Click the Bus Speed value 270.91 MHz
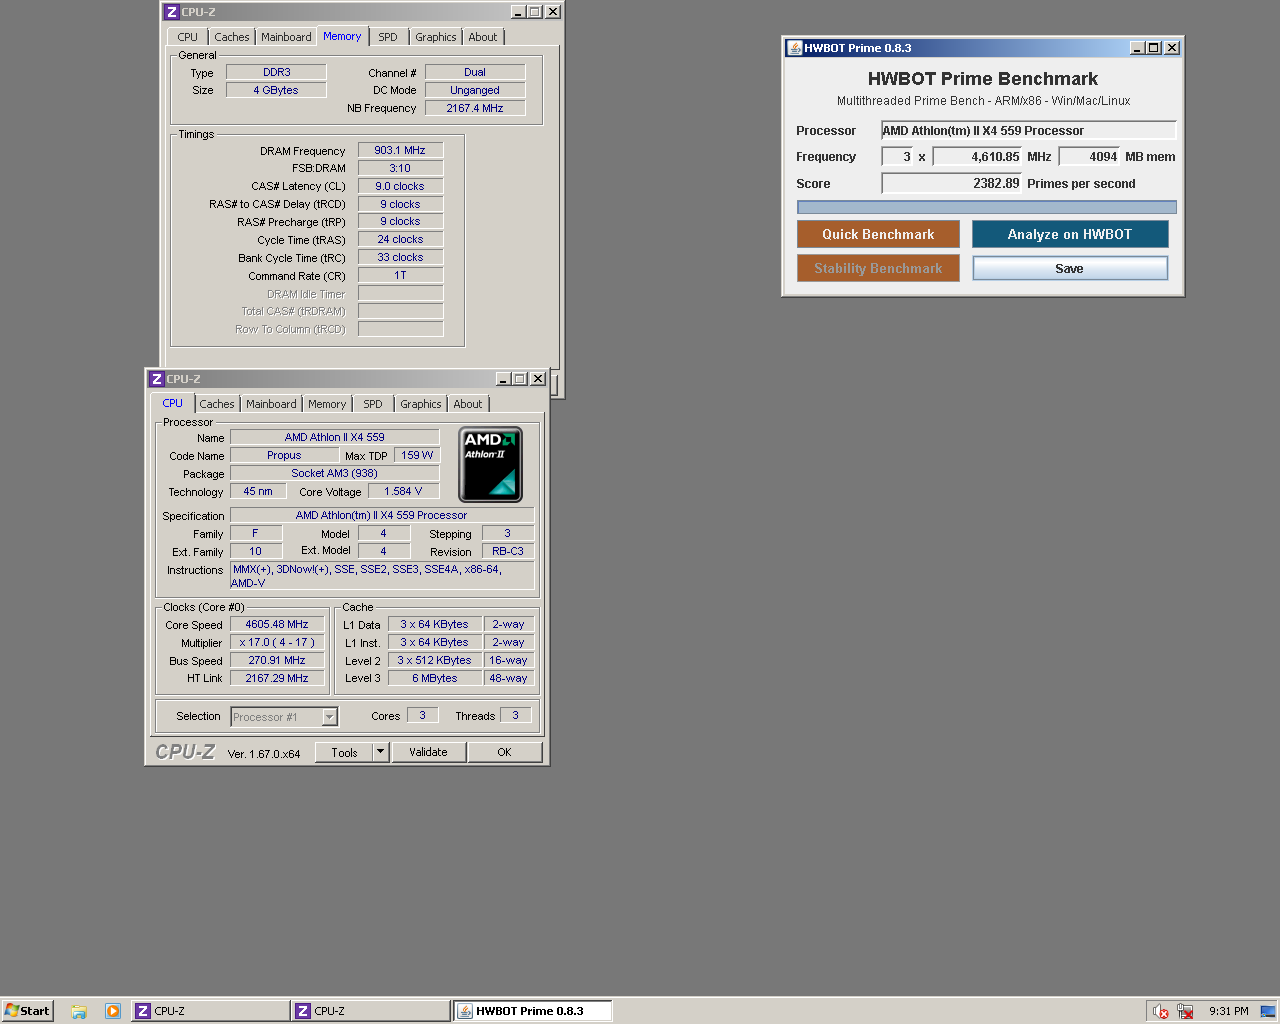Viewport: 1280px width, 1024px height. [x=277, y=660]
